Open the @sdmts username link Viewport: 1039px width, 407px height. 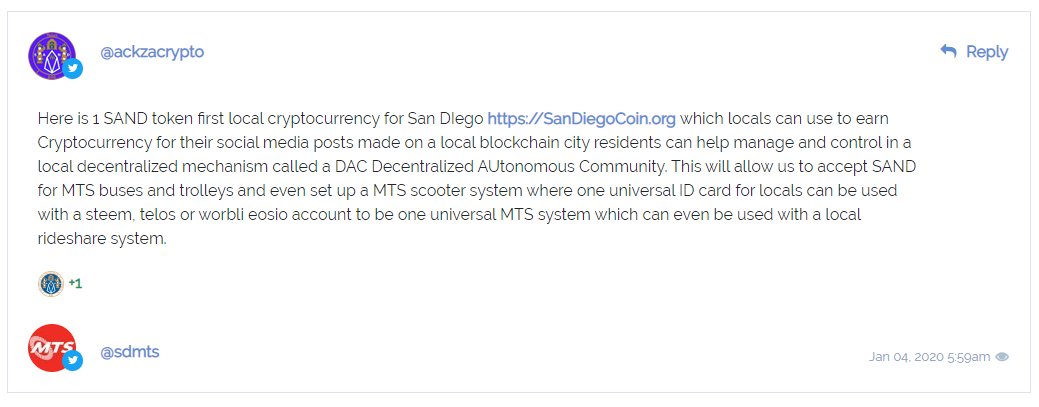coord(130,352)
